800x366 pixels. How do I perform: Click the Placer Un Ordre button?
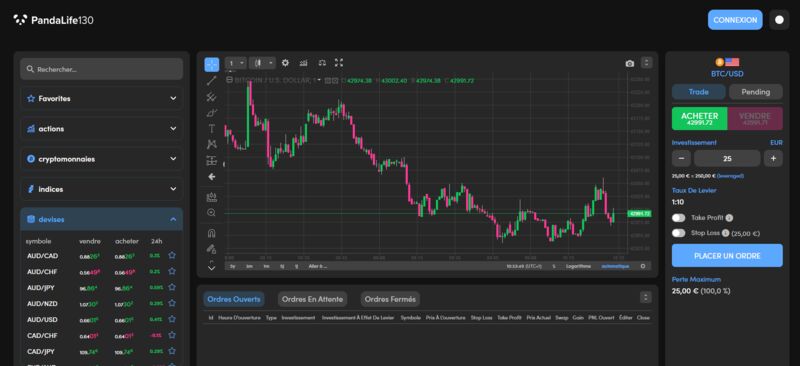727,256
